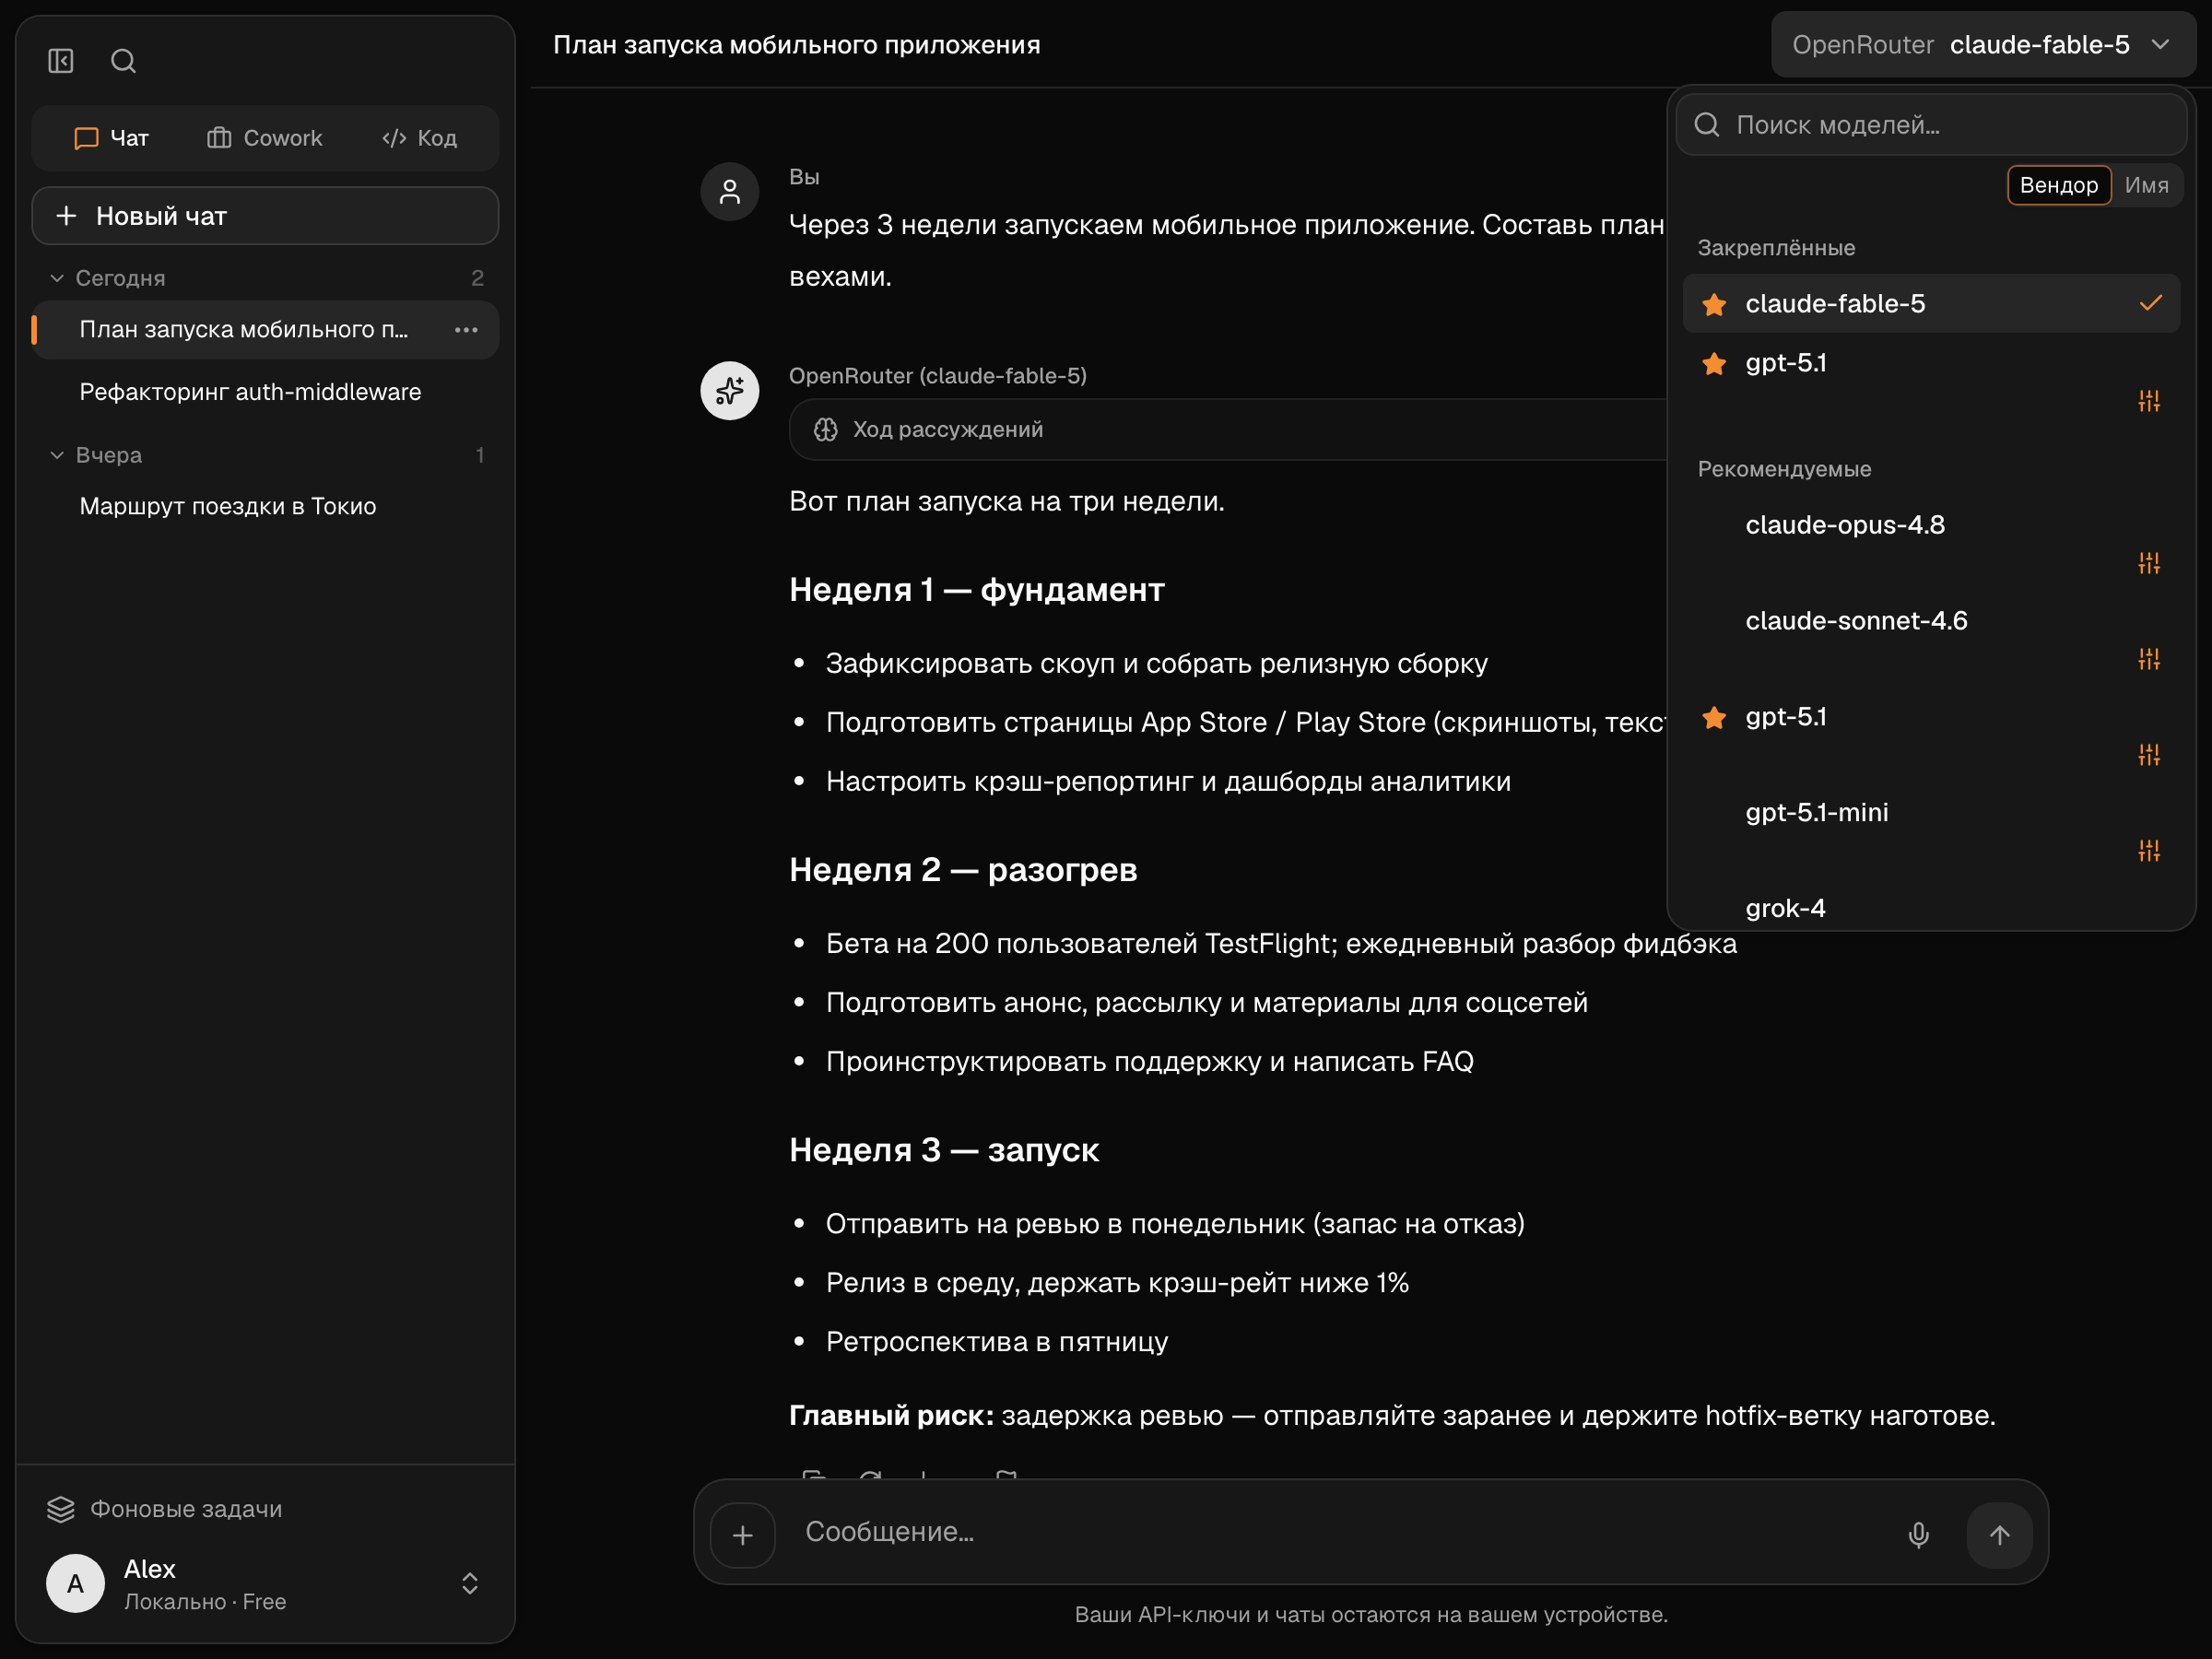Click the send arrow button
Screen dimensions: 2212x1659
pyautogui.click(x=1999, y=1535)
